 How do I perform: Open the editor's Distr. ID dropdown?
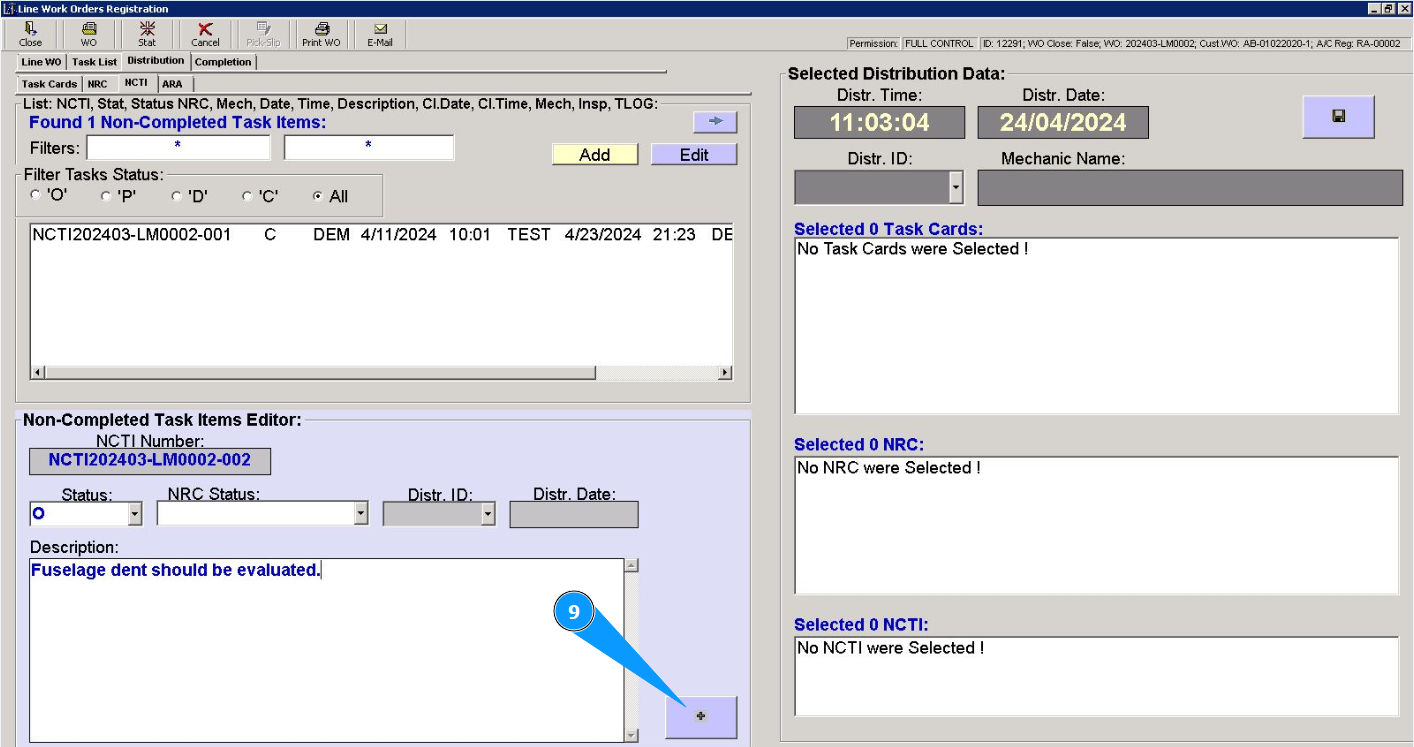[x=489, y=514]
